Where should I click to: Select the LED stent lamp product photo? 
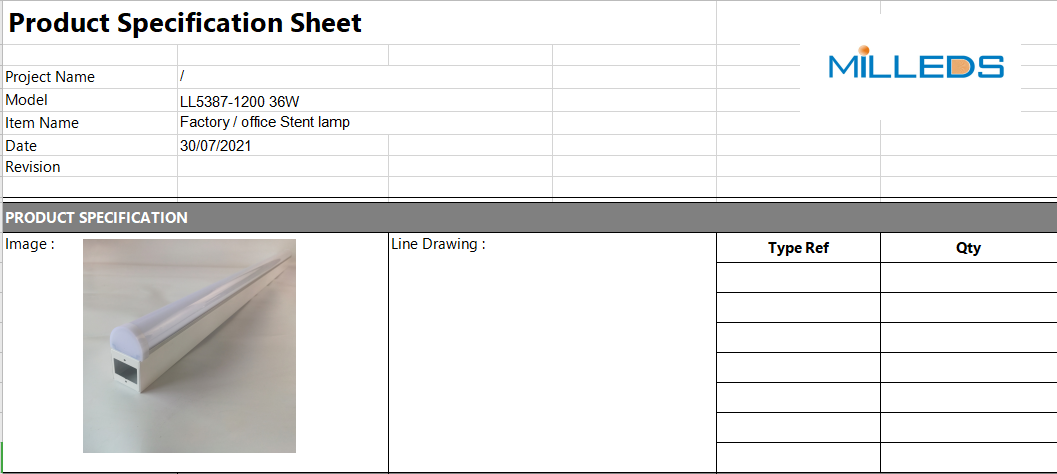click(189, 346)
